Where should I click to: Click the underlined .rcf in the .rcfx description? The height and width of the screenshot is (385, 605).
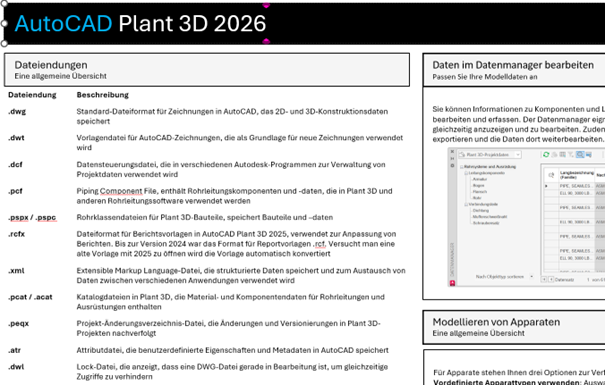click(x=319, y=244)
